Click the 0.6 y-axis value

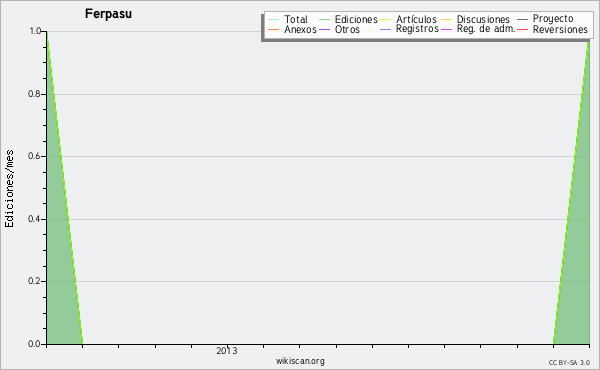tap(34, 156)
